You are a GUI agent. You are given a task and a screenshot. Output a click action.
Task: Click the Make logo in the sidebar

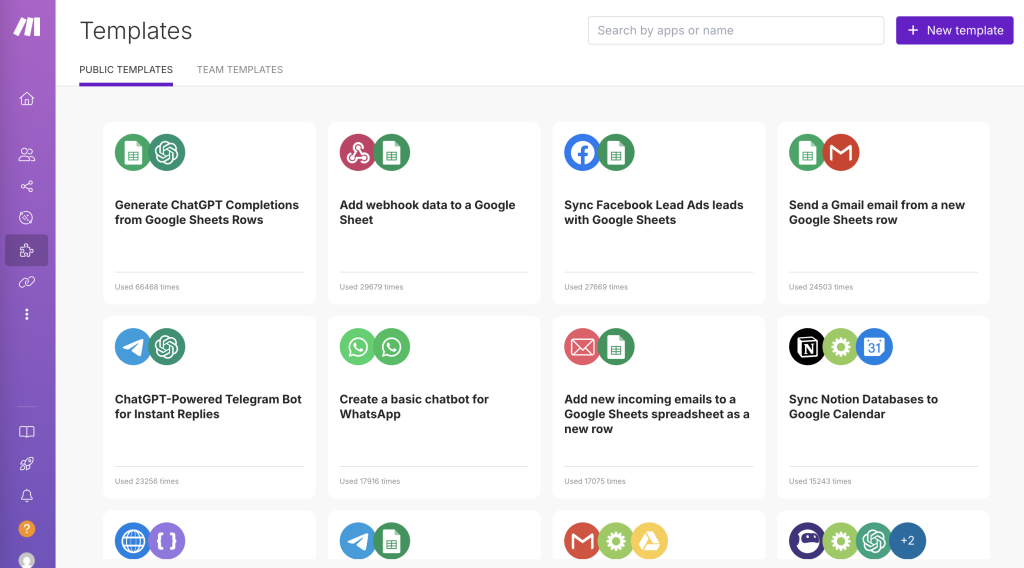27,27
